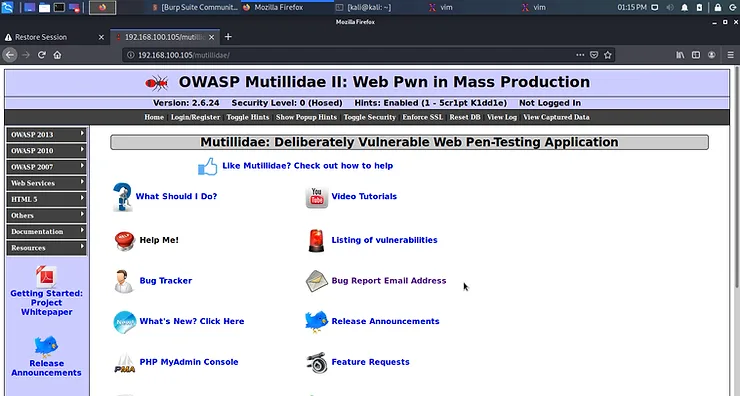Open the Burp Suite Community taskbar window
Viewport: 740px width, 396px height.
[x=195, y=7]
